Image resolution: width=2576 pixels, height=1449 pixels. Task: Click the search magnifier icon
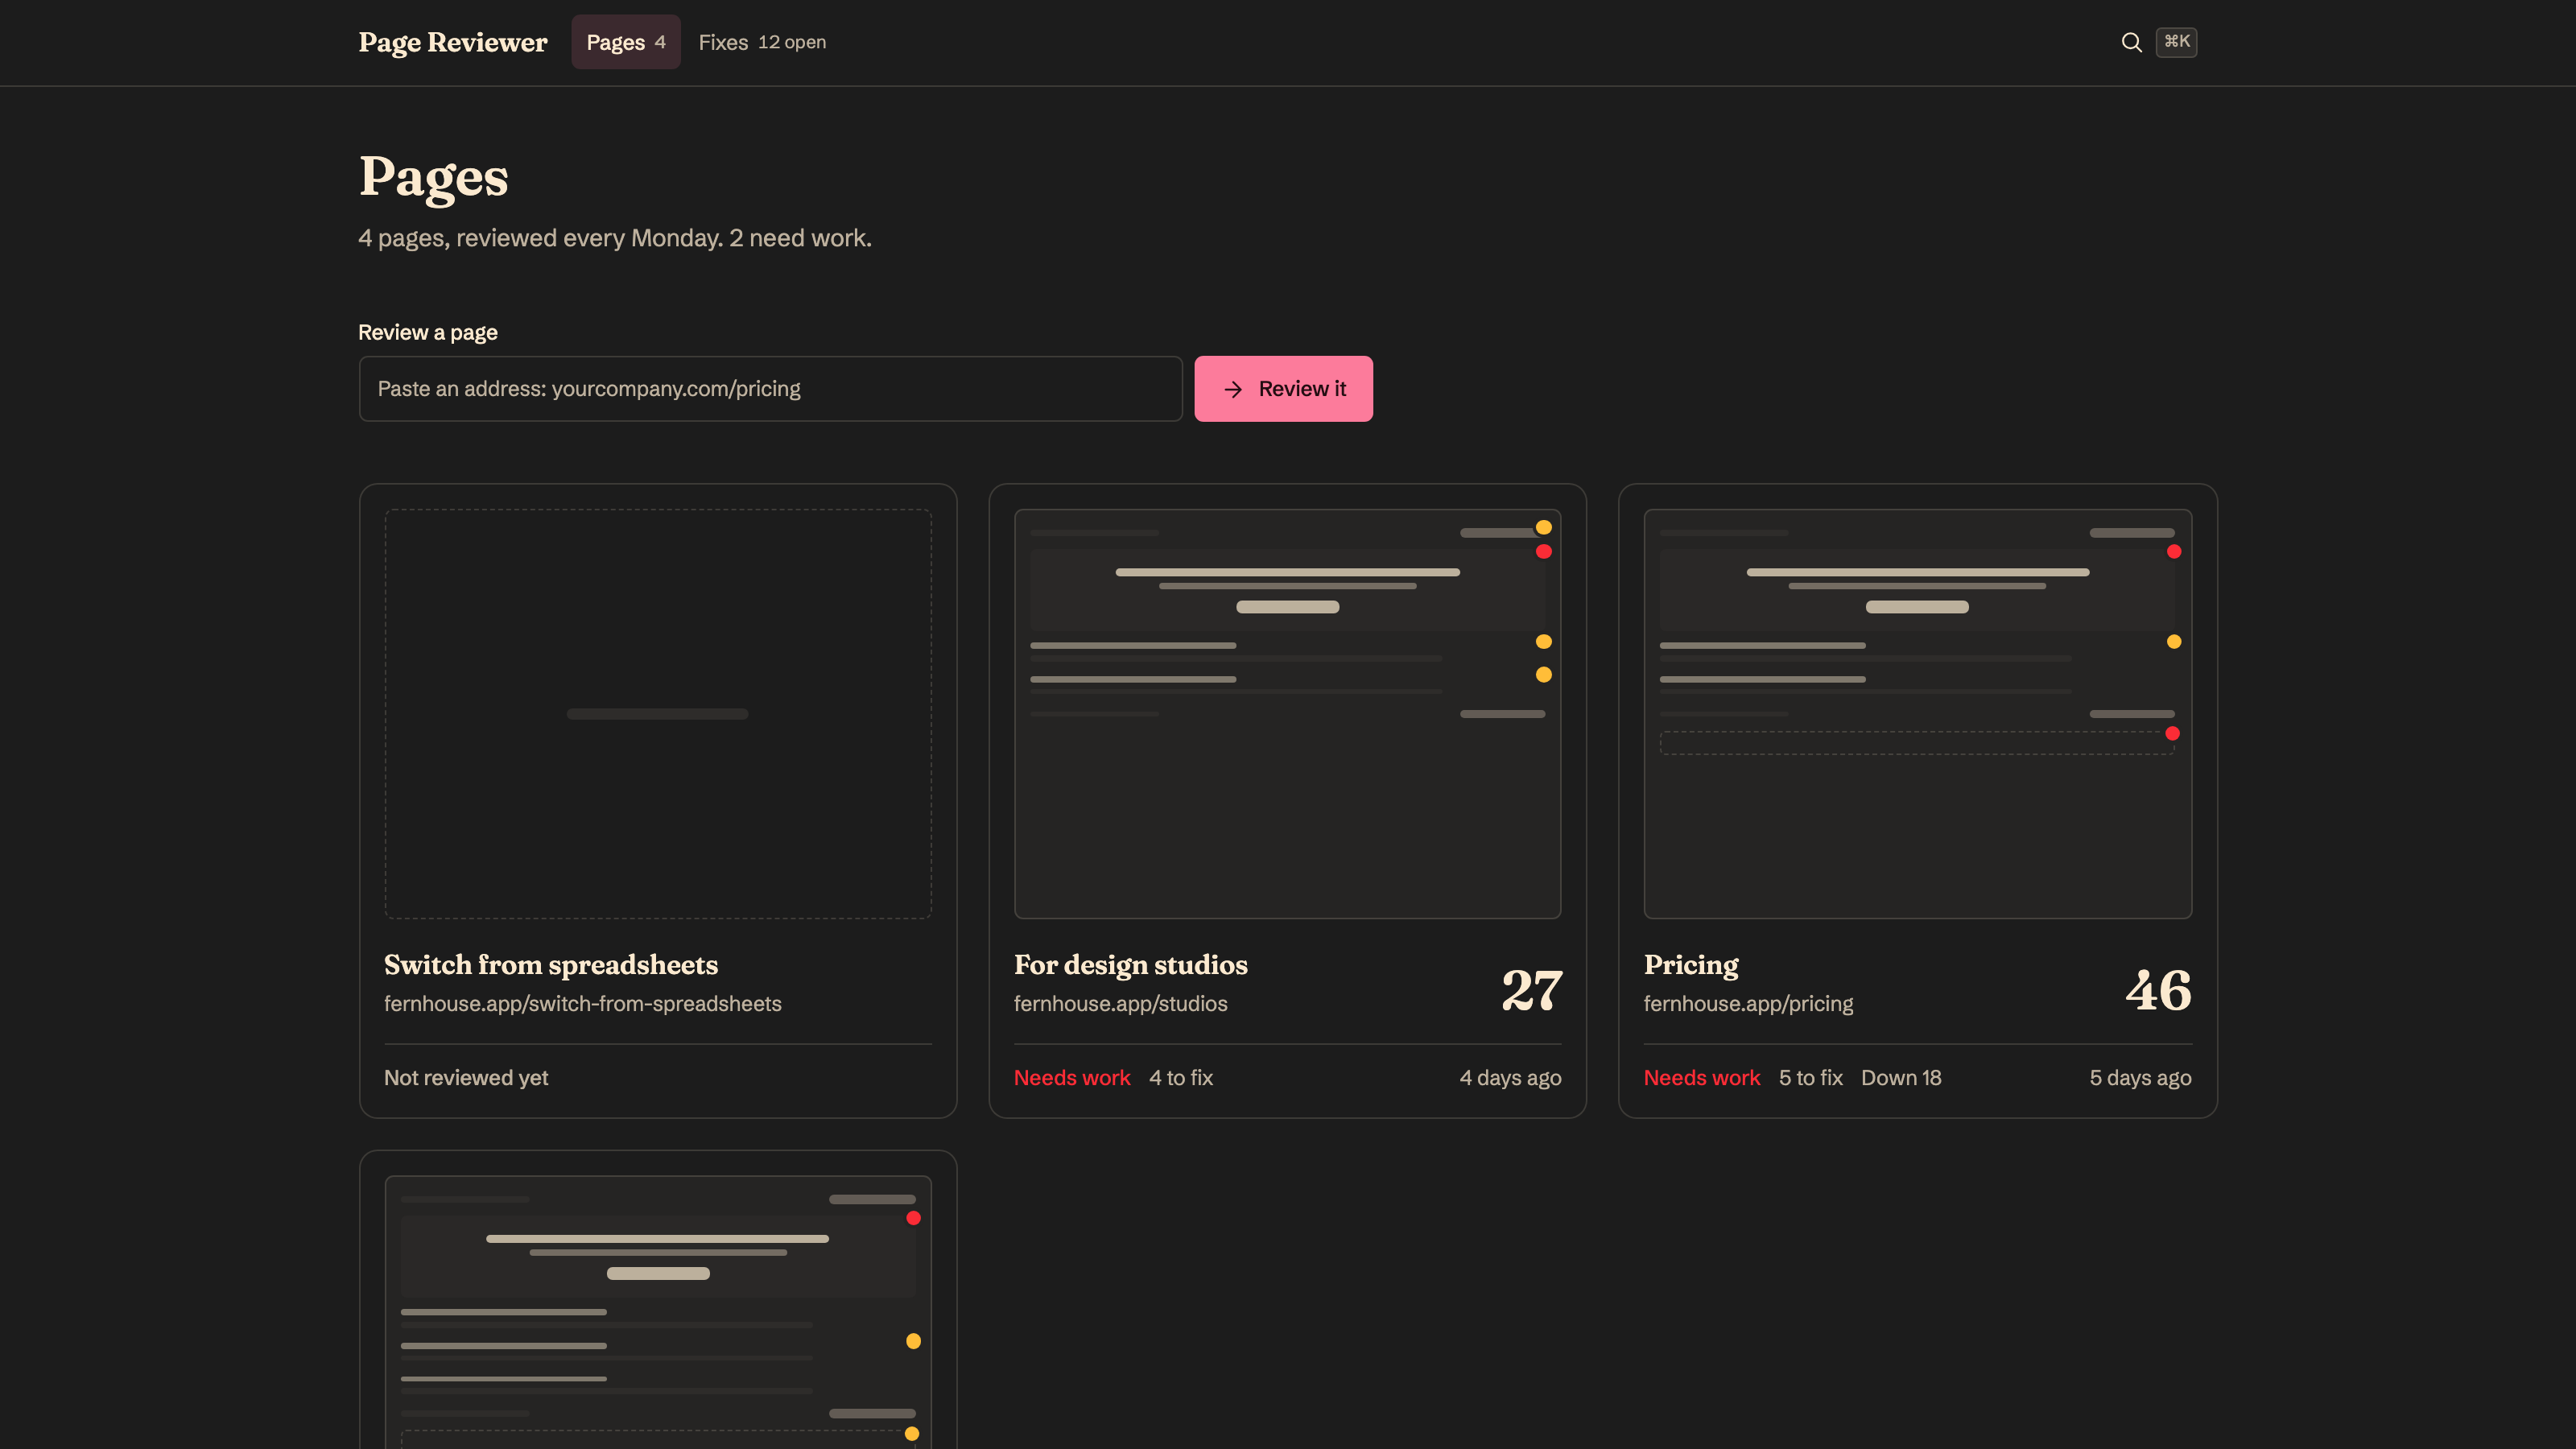(x=2131, y=42)
